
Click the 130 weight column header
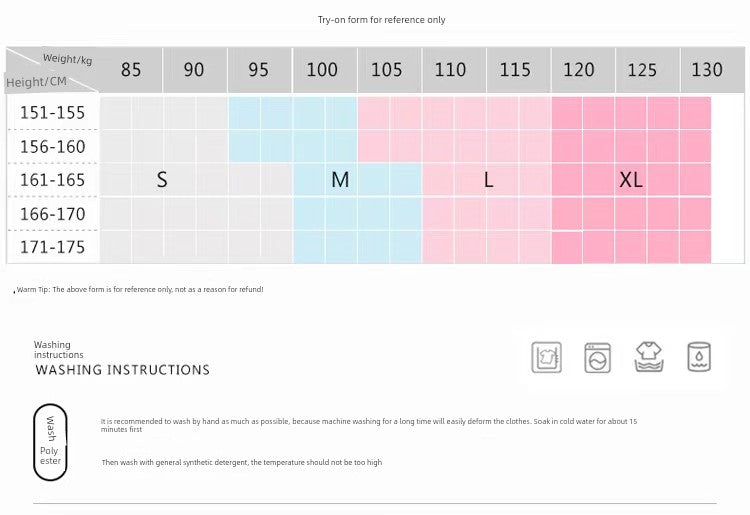tap(707, 70)
